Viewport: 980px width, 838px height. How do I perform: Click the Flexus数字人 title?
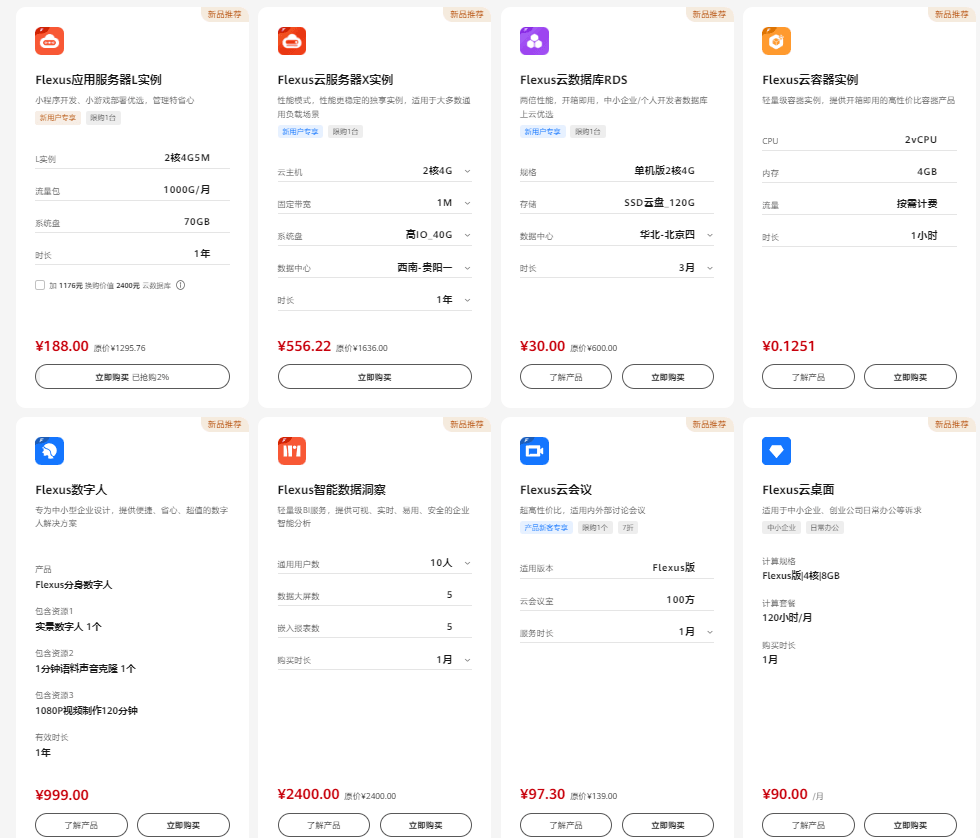(71, 489)
